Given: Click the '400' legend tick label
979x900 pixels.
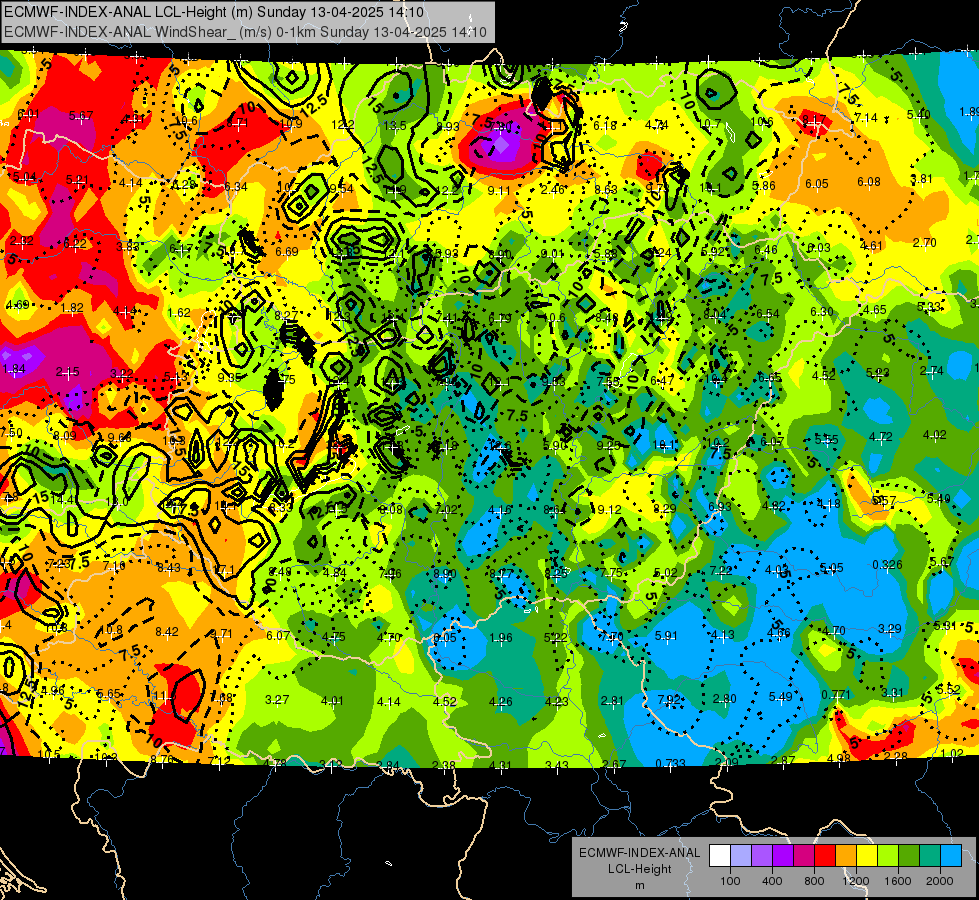Looking at the screenshot, I should (772, 881).
